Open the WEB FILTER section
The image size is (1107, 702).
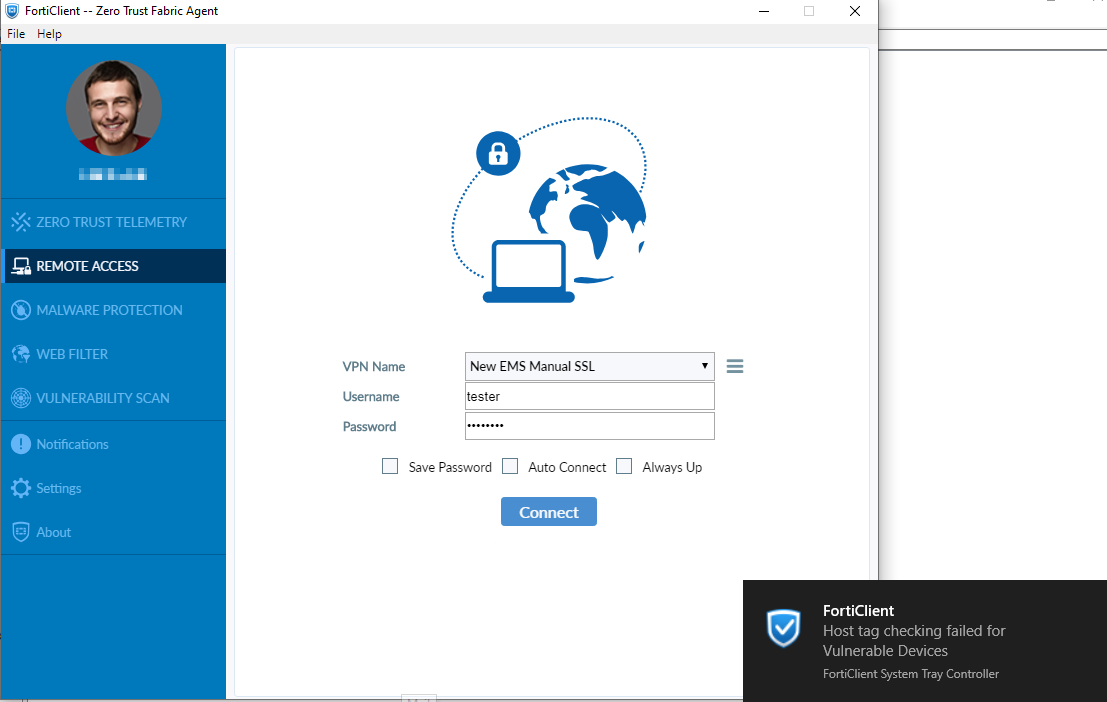tap(22, 354)
